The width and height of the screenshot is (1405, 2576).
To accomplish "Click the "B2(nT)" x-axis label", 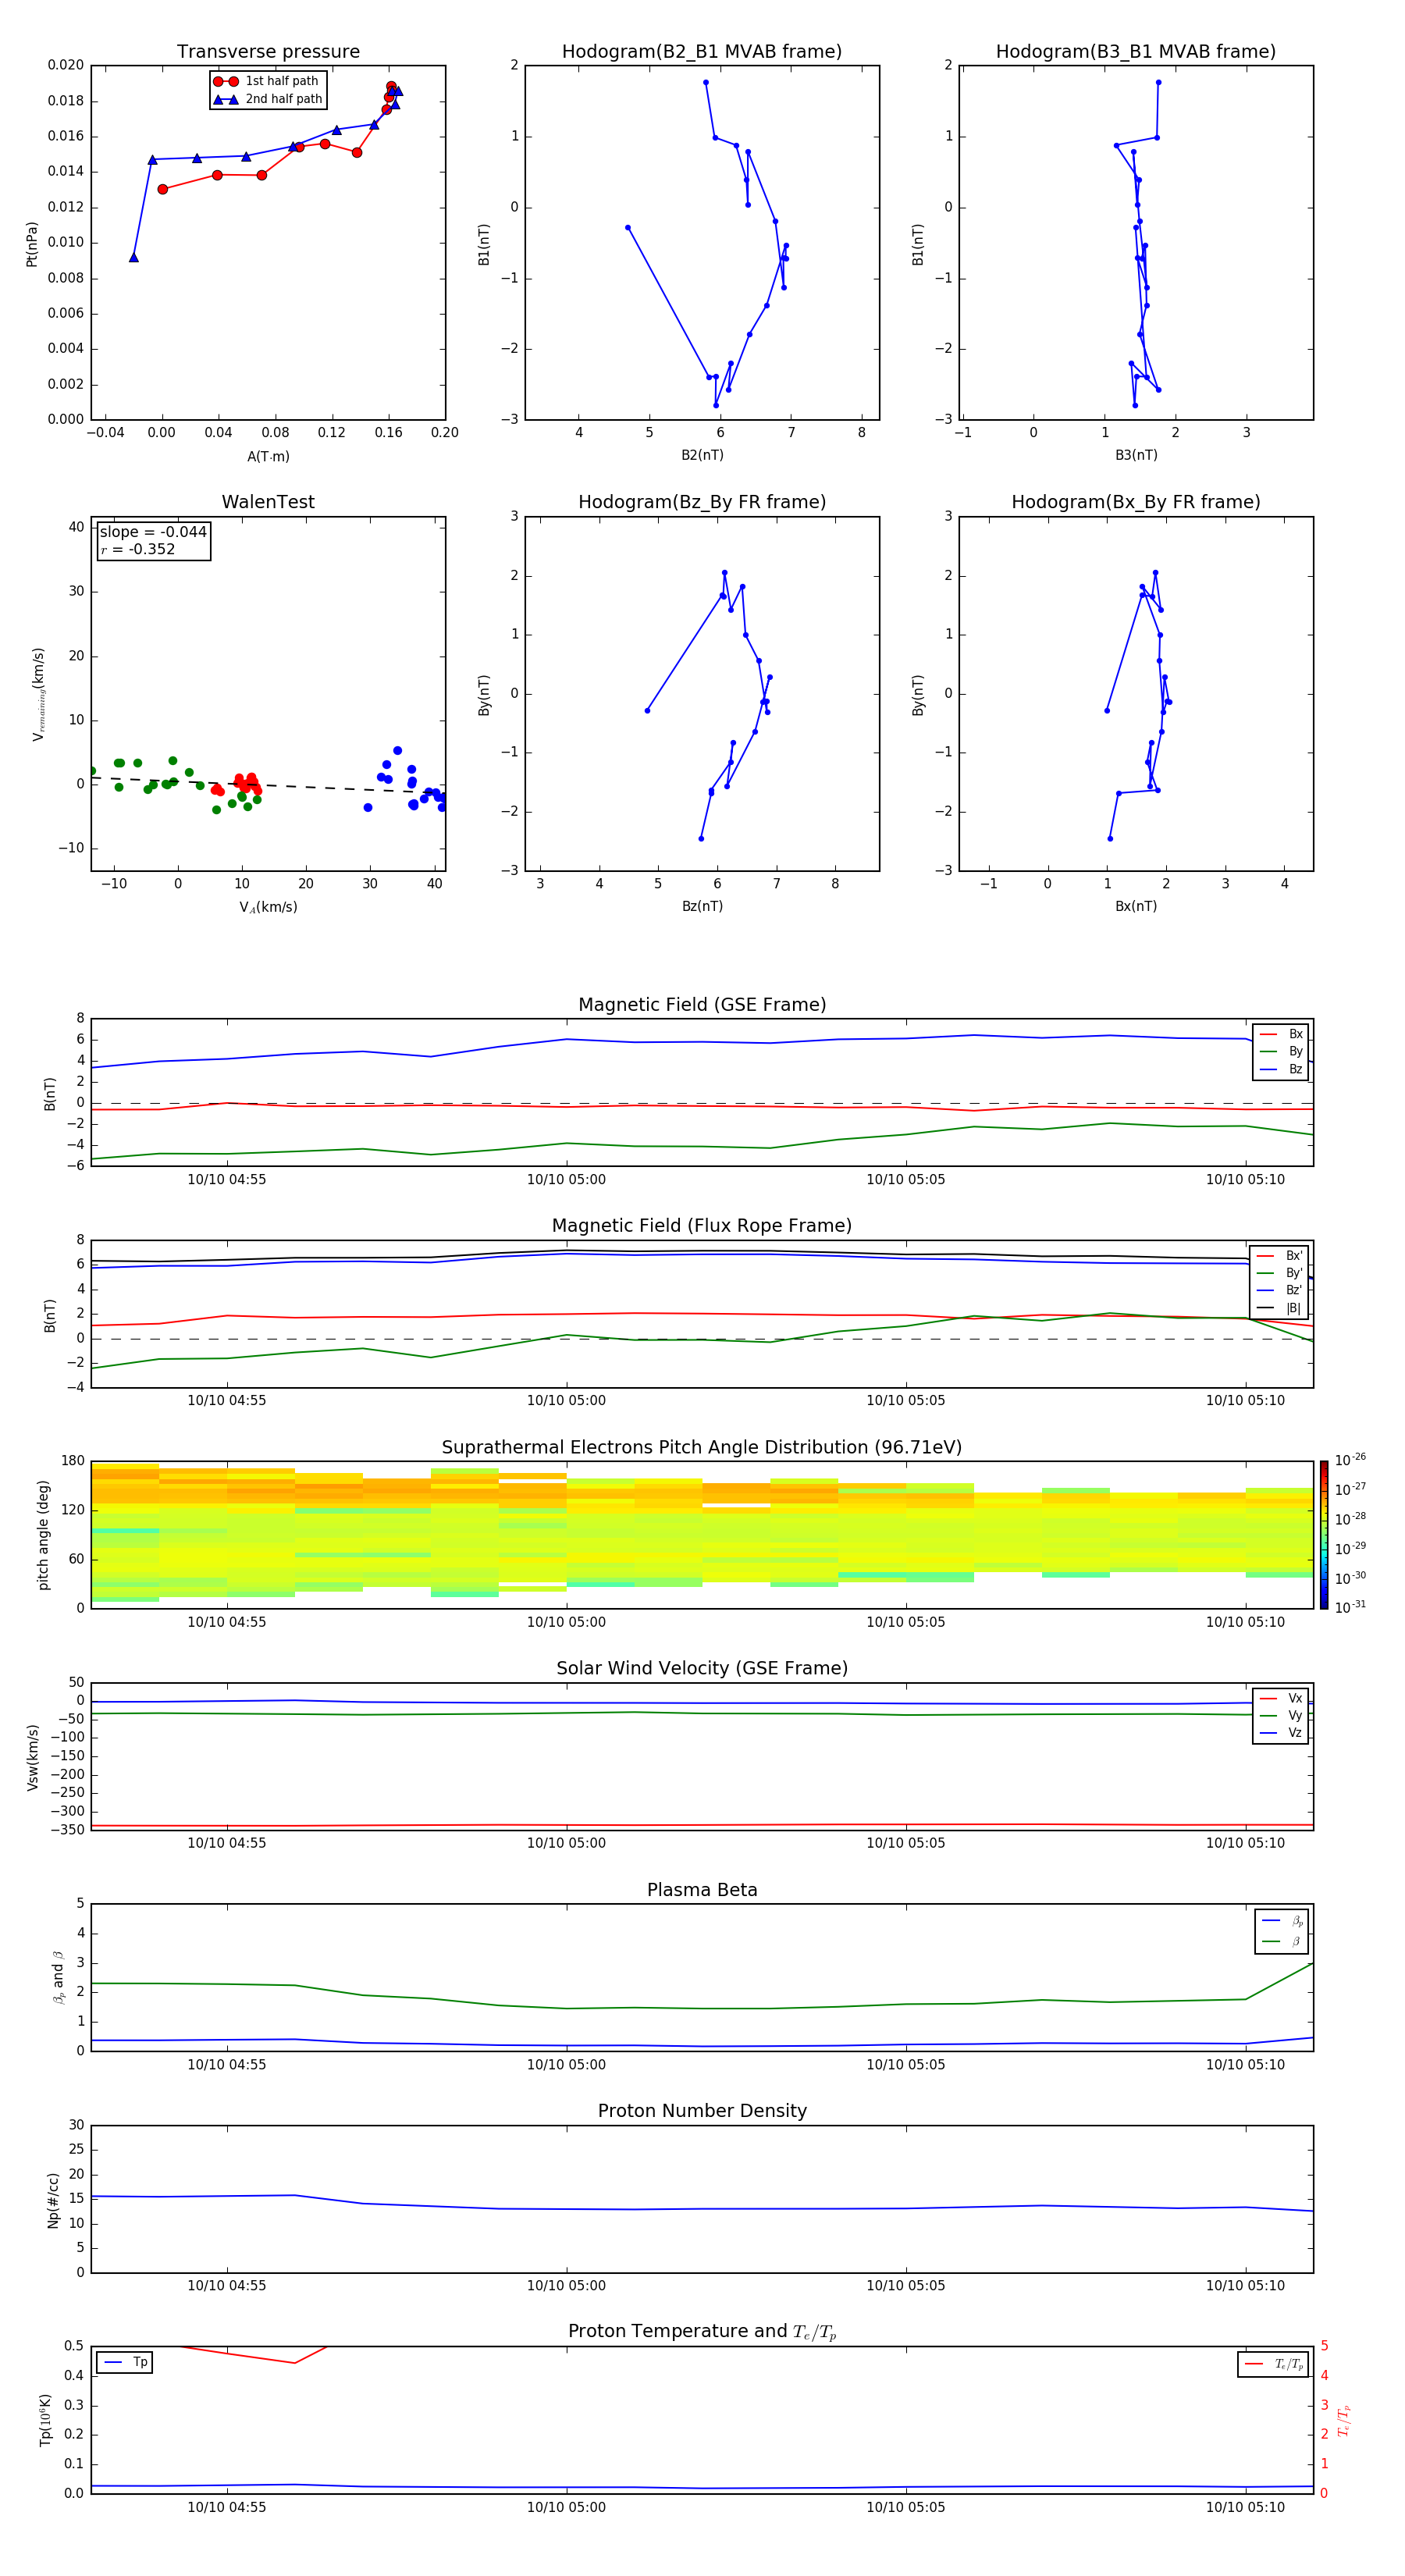I will (702, 455).
